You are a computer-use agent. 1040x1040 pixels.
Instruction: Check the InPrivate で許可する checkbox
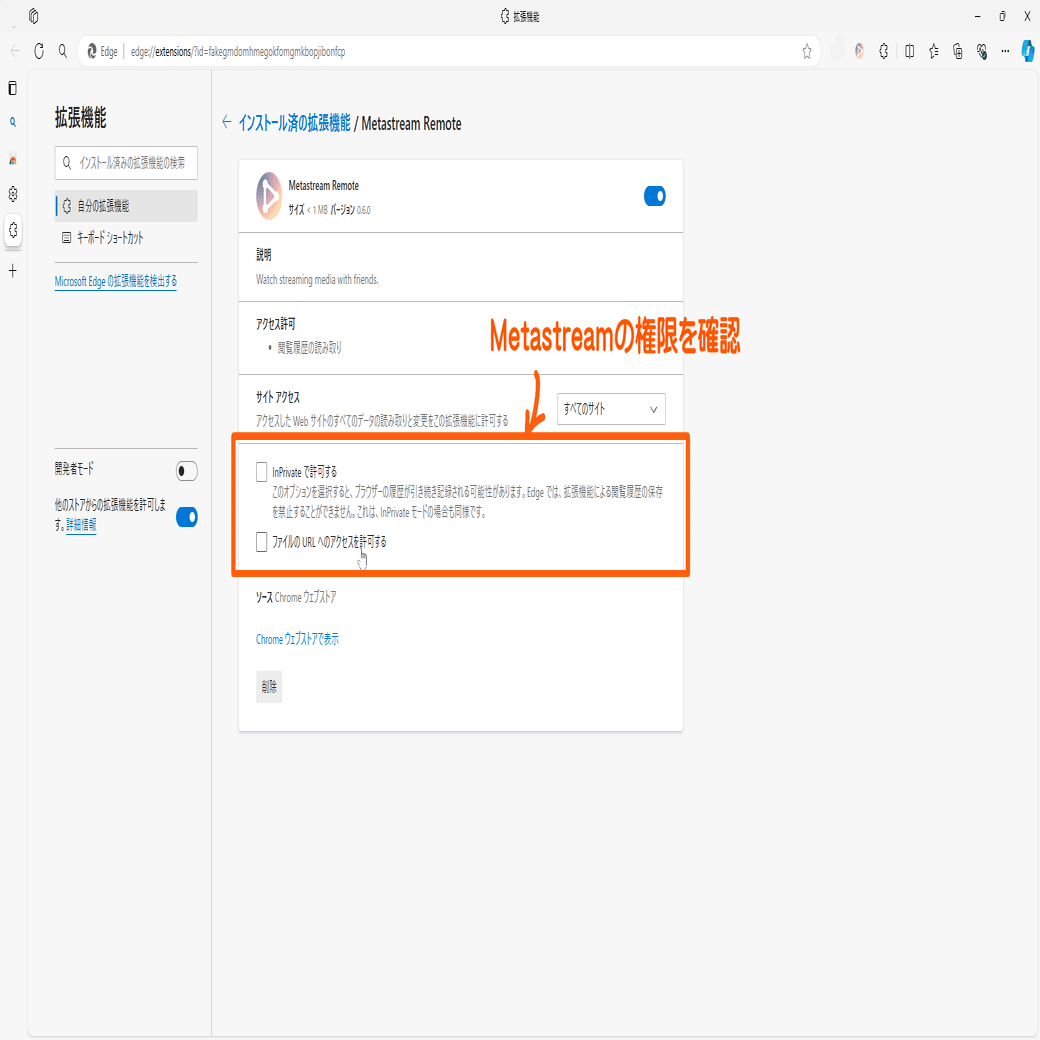click(x=261, y=472)
